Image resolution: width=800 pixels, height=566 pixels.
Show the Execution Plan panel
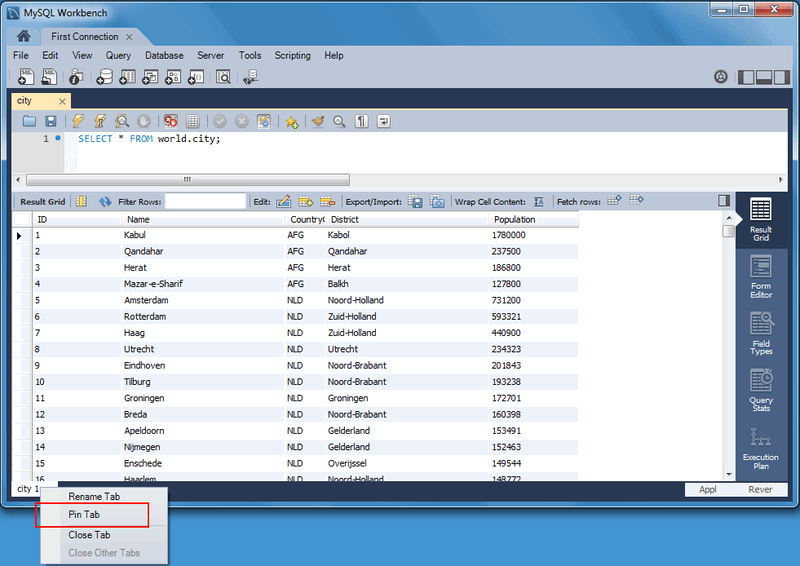point(760,446)
